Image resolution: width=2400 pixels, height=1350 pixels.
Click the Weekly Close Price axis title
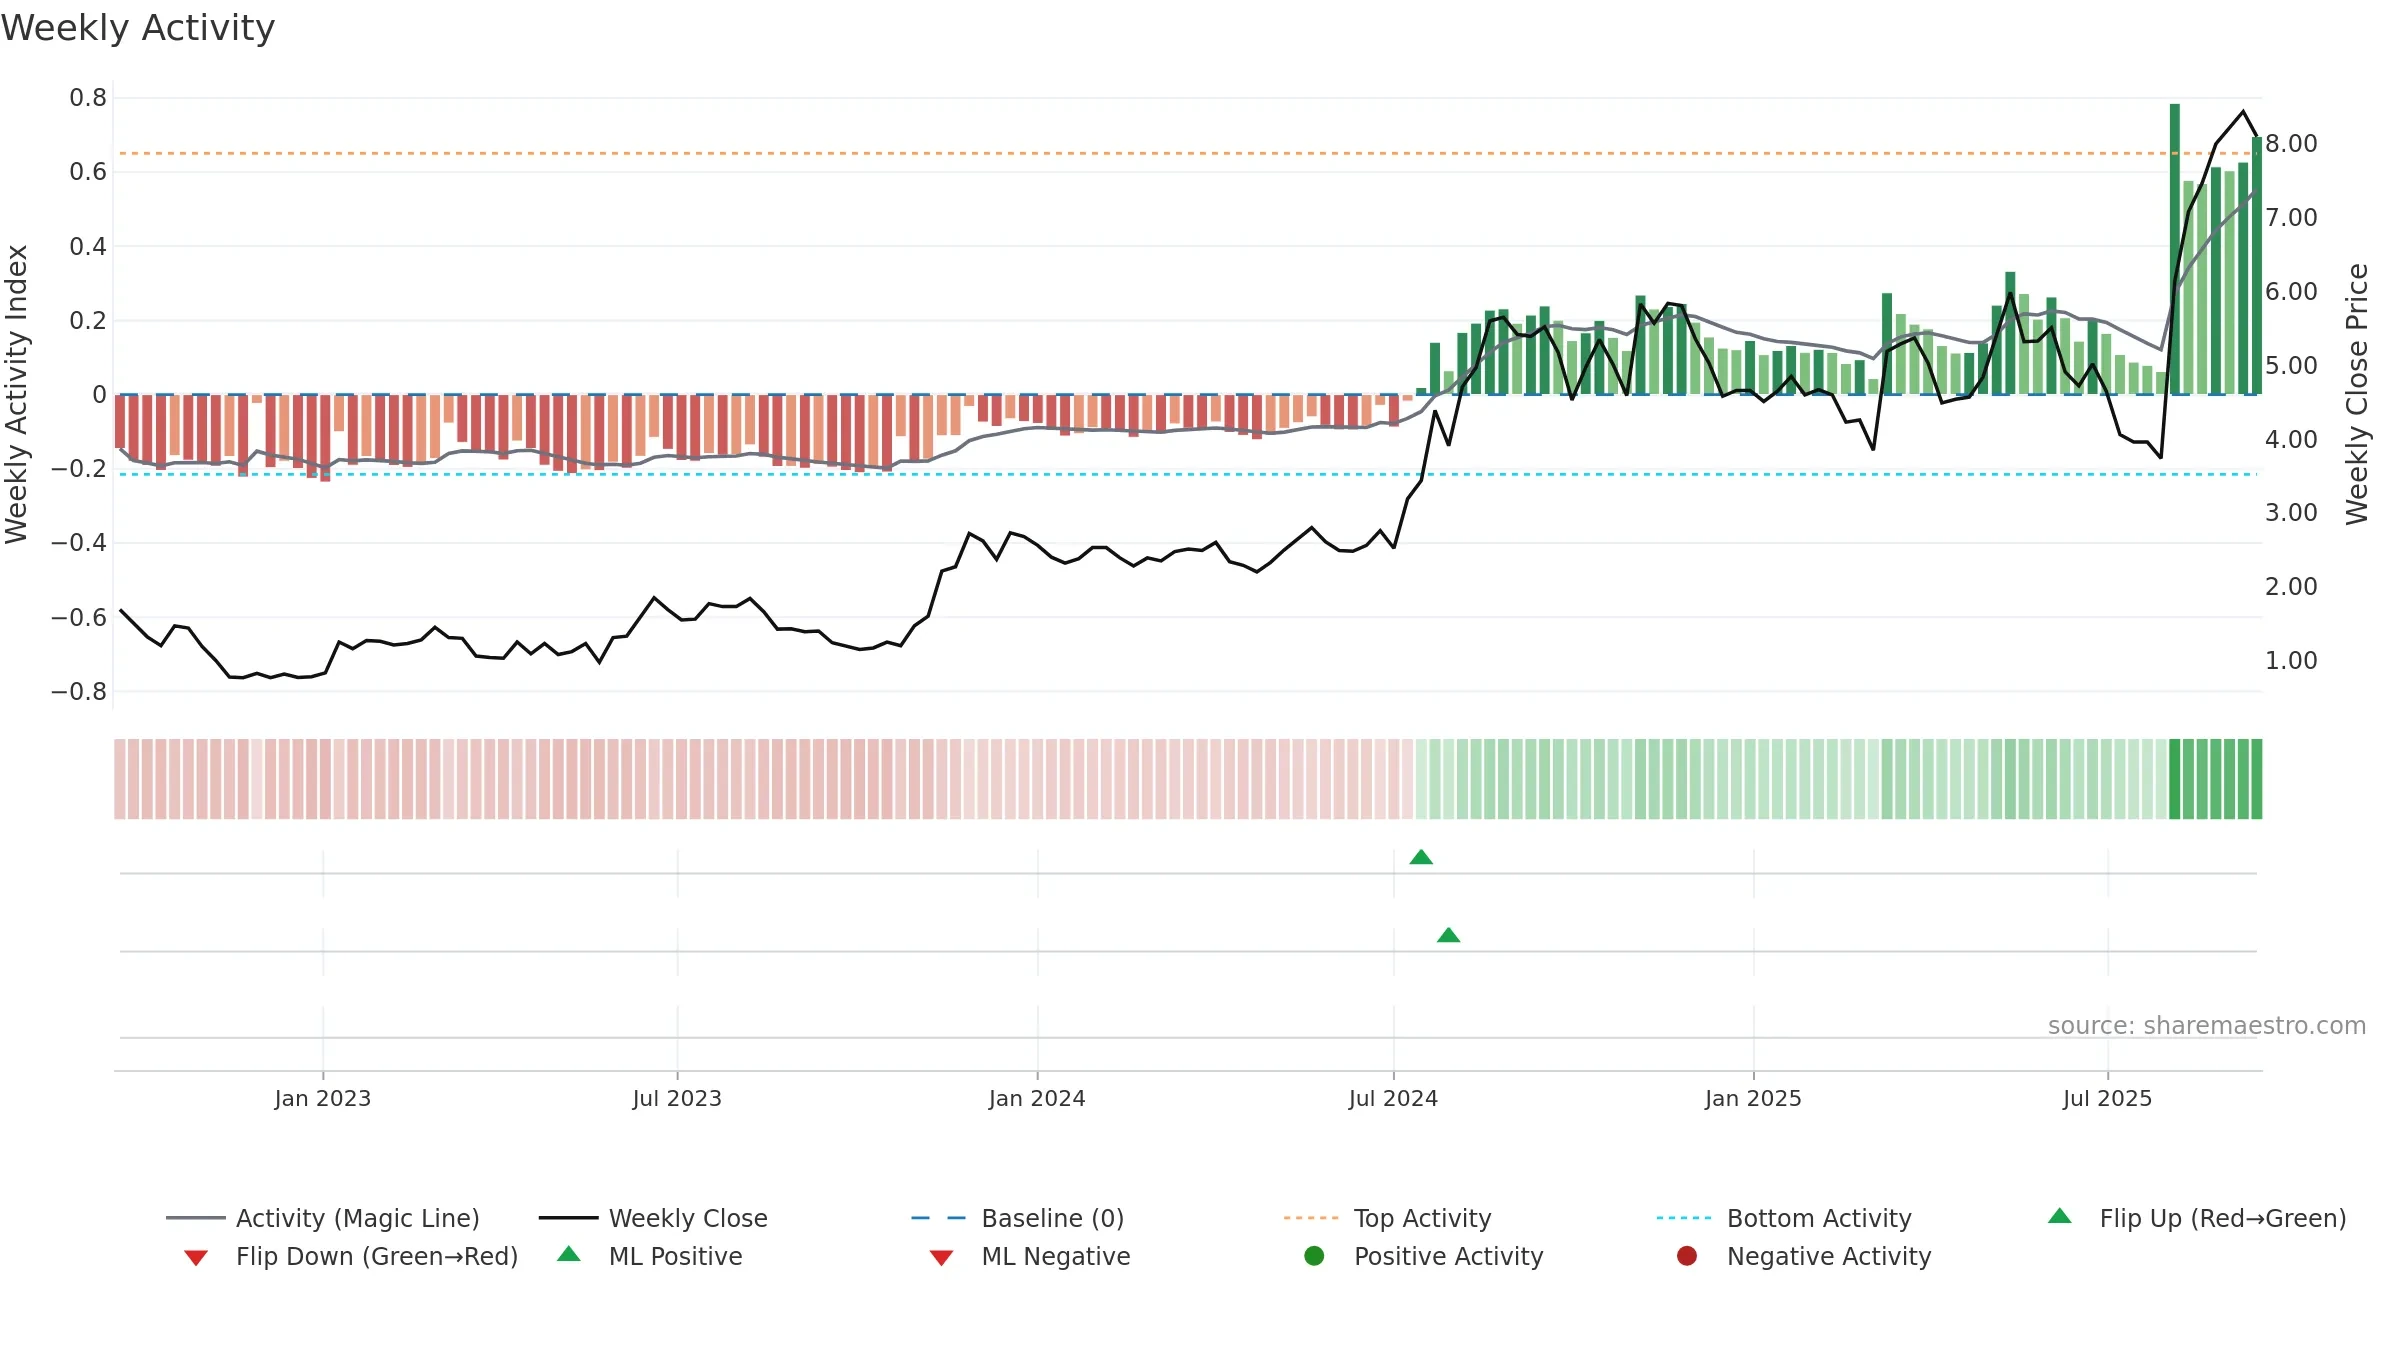coord(2357,394)
